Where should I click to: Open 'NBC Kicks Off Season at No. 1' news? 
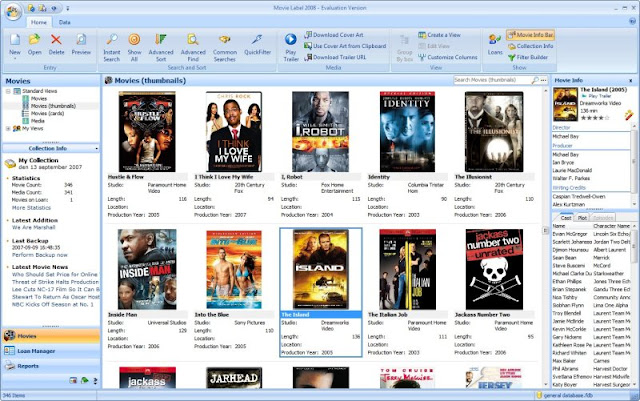tap(53, 304)
